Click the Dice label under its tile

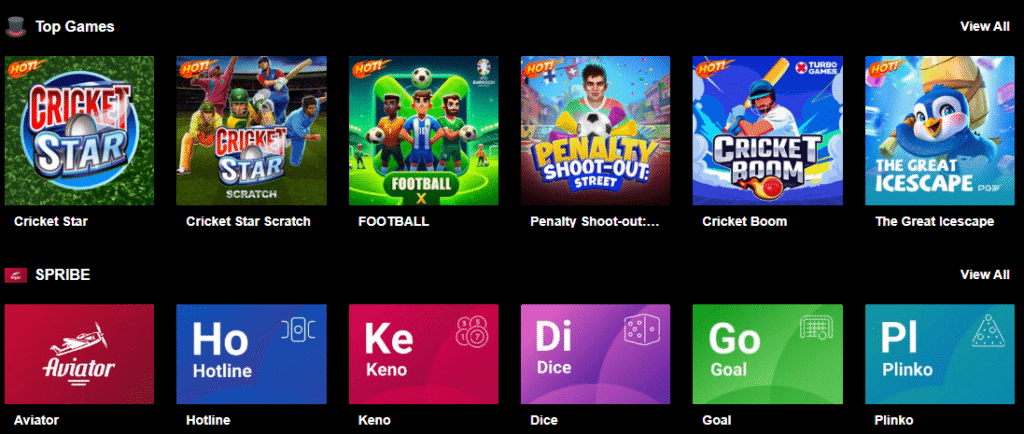point(543,420)
